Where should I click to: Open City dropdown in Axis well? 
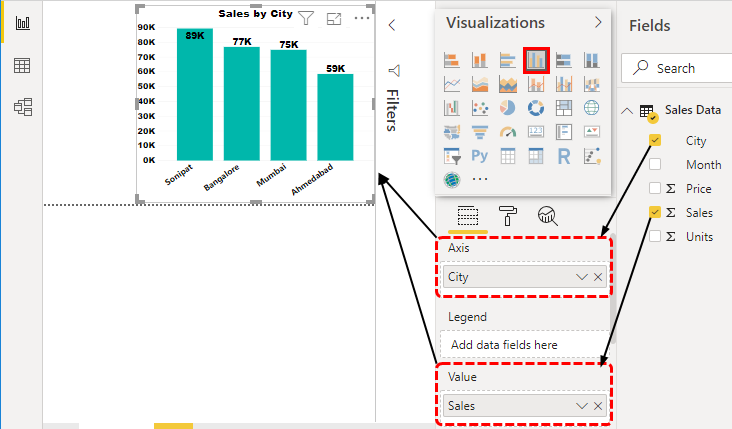582,277
